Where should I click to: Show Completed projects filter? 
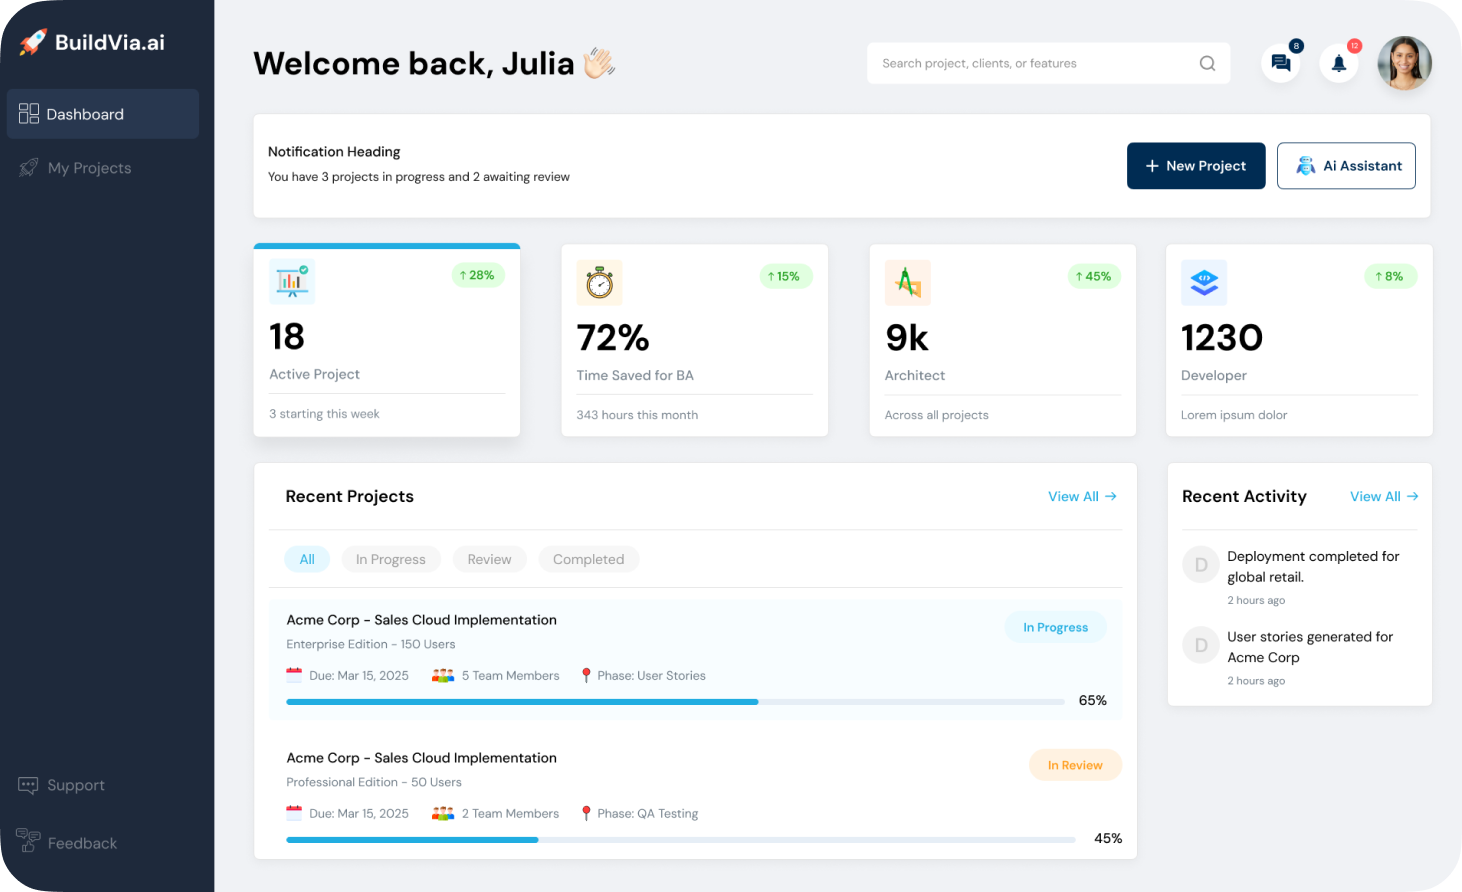click(x=588, y=559)
